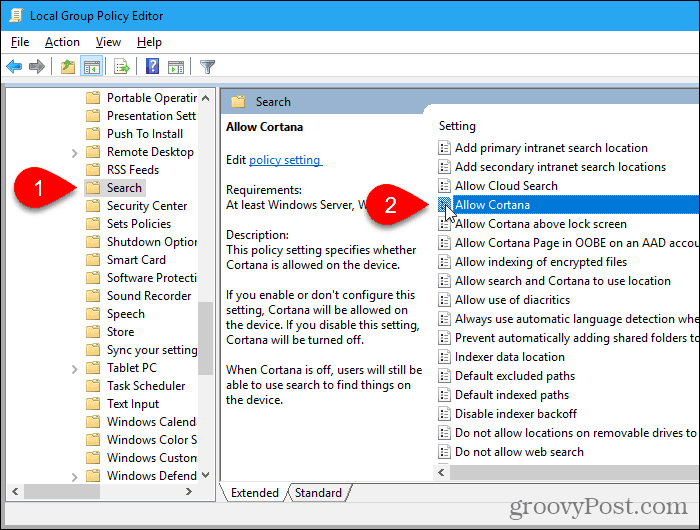Select Presentation Settings tree folder
The height and width of the screenshot is (530, 700).
tap(151, 116)
